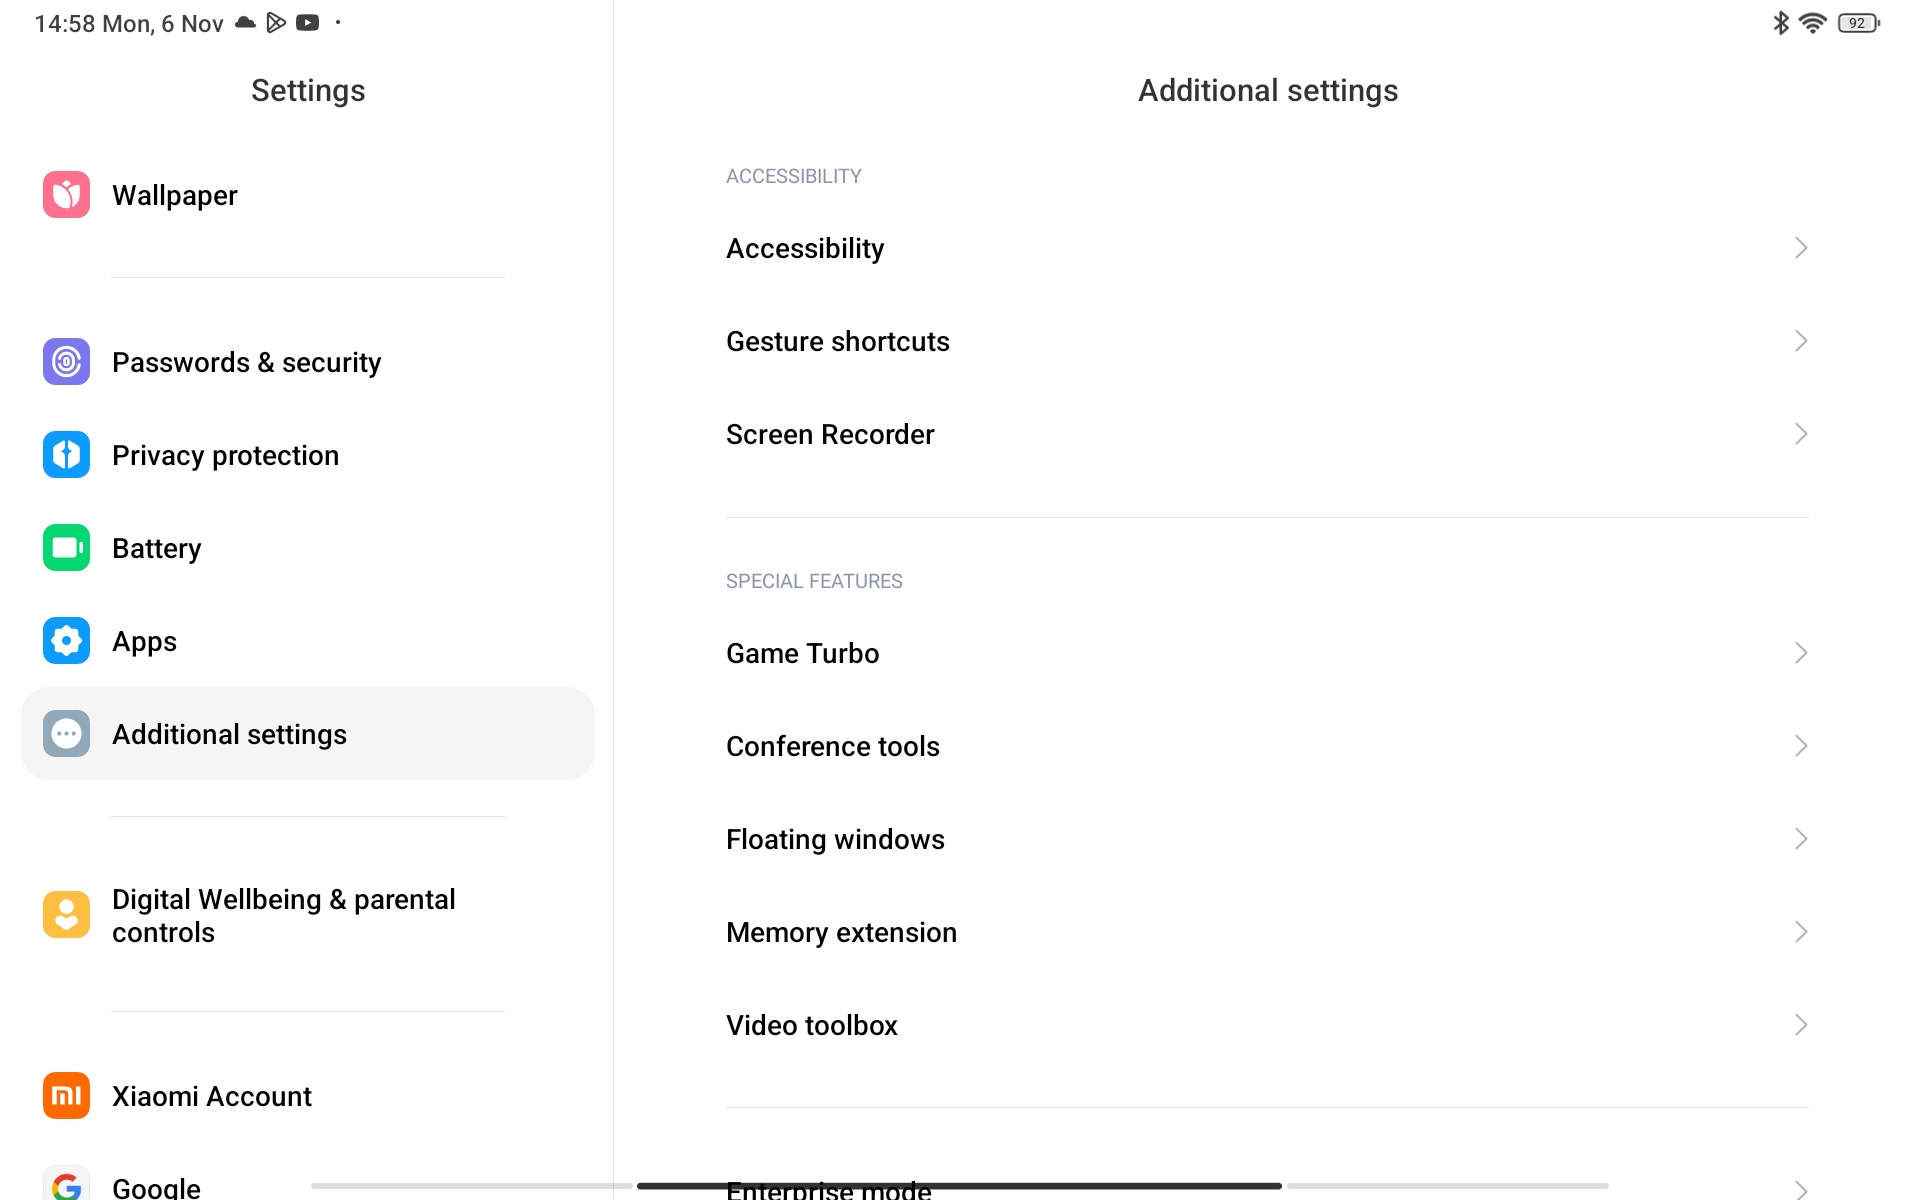Tap the orange Xiaomi Account icon
The height and width of the screenshot is (1200, 1920).
point(66,1096)
